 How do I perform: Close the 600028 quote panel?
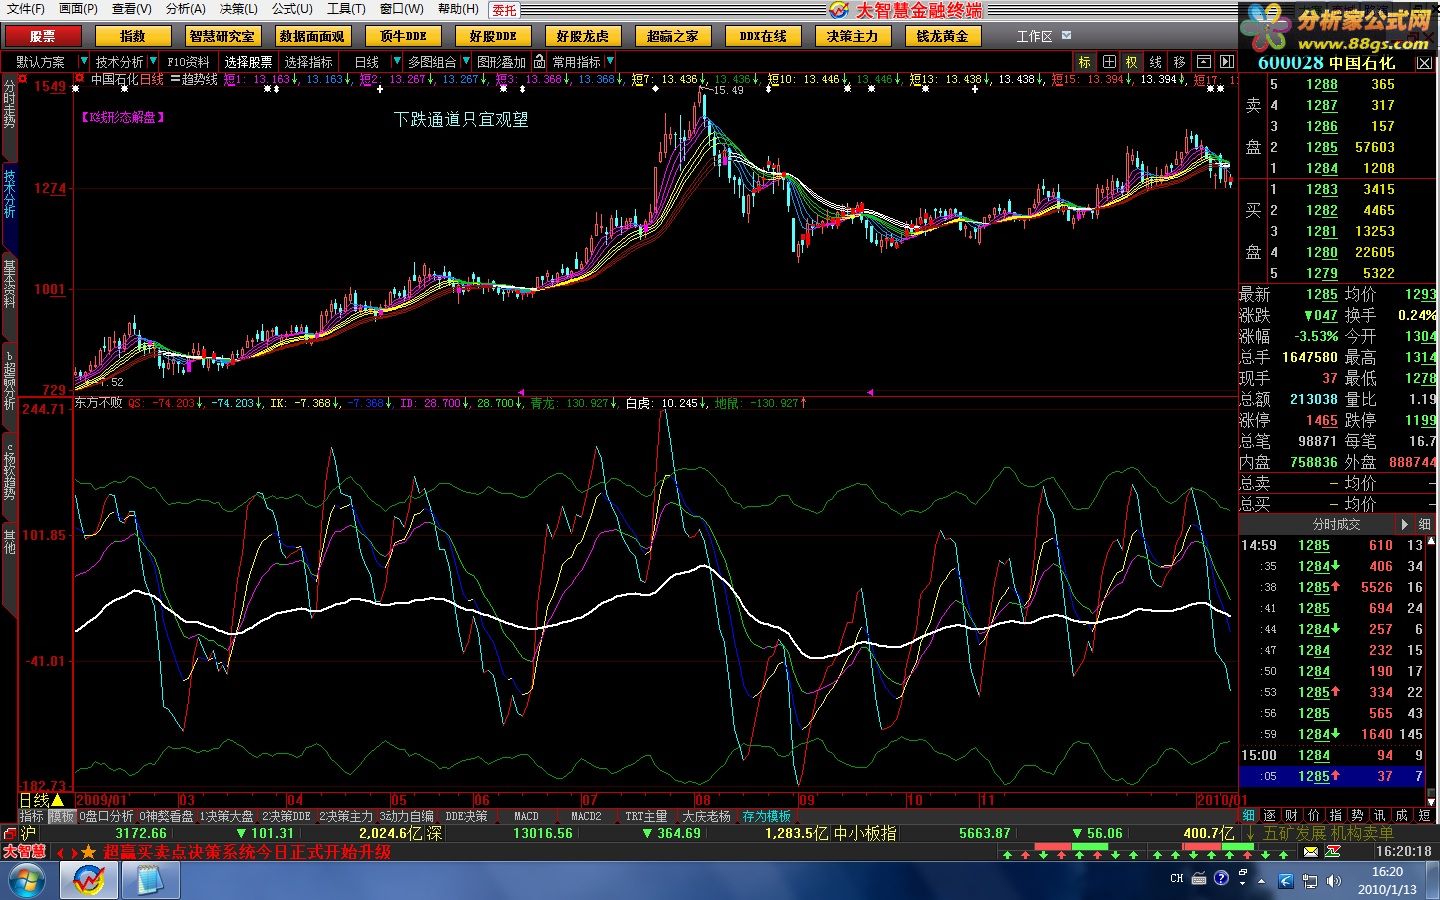1424,63
